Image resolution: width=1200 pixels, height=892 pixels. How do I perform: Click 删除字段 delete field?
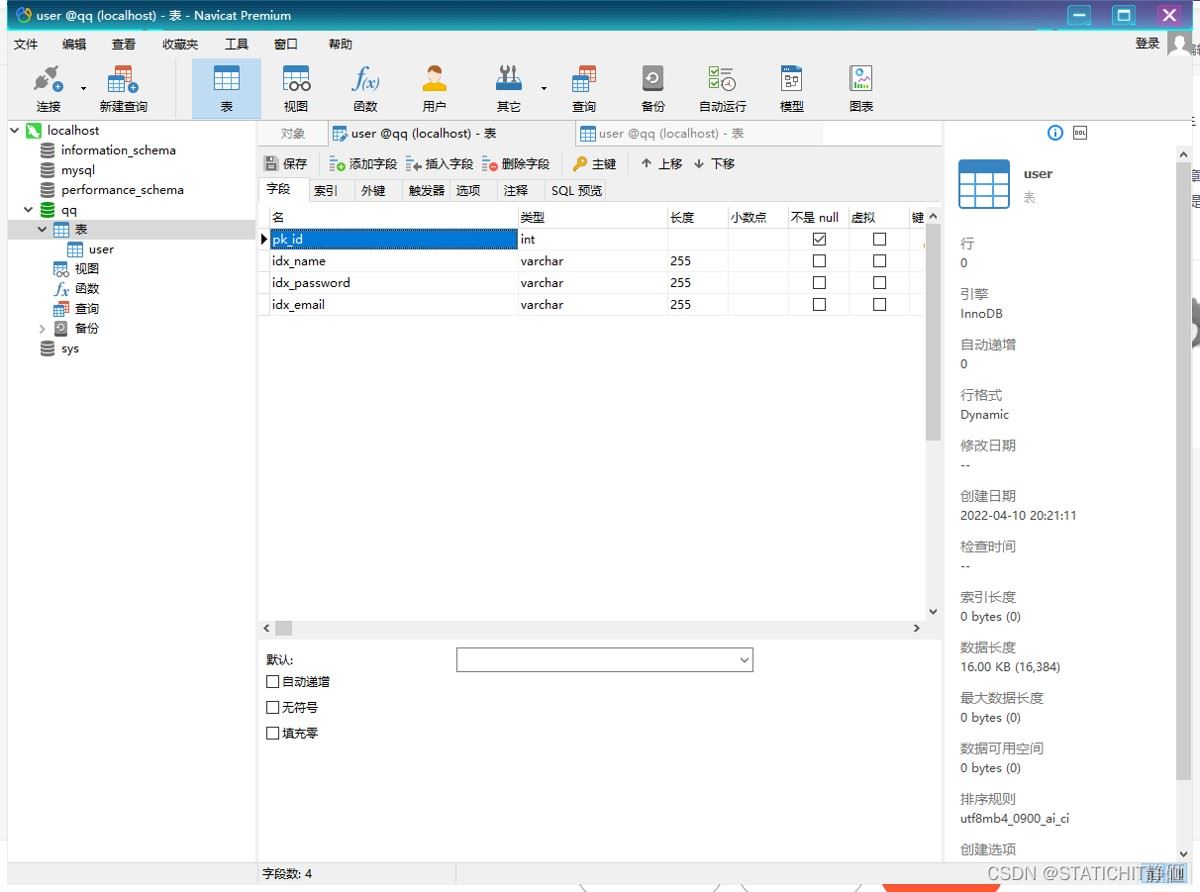516,164
